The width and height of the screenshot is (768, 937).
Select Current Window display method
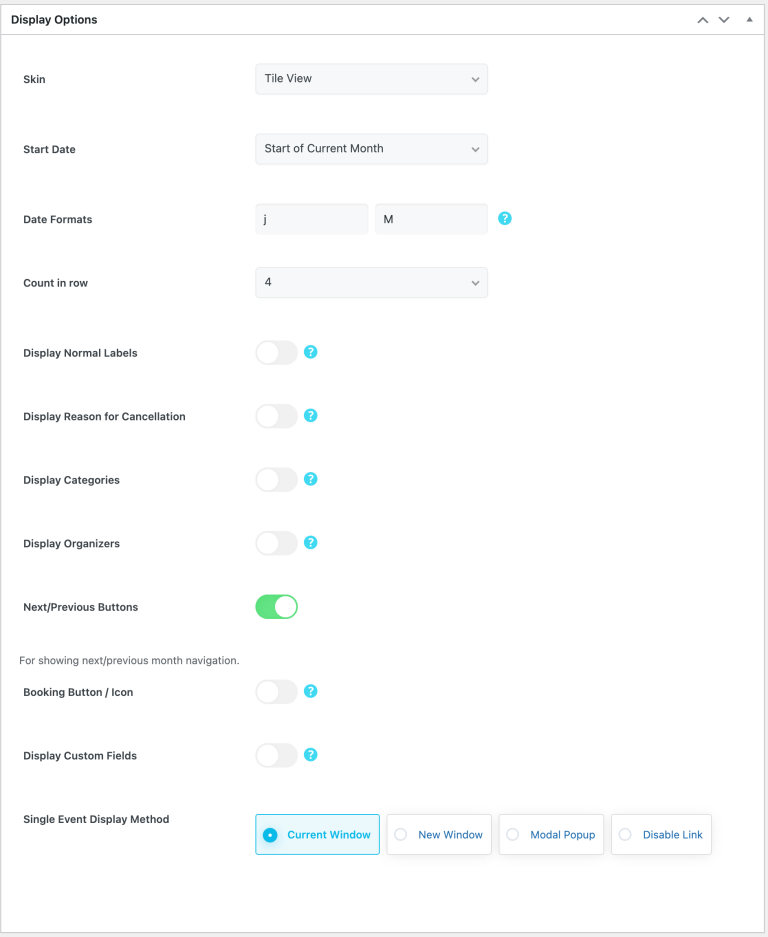(317, 834)
